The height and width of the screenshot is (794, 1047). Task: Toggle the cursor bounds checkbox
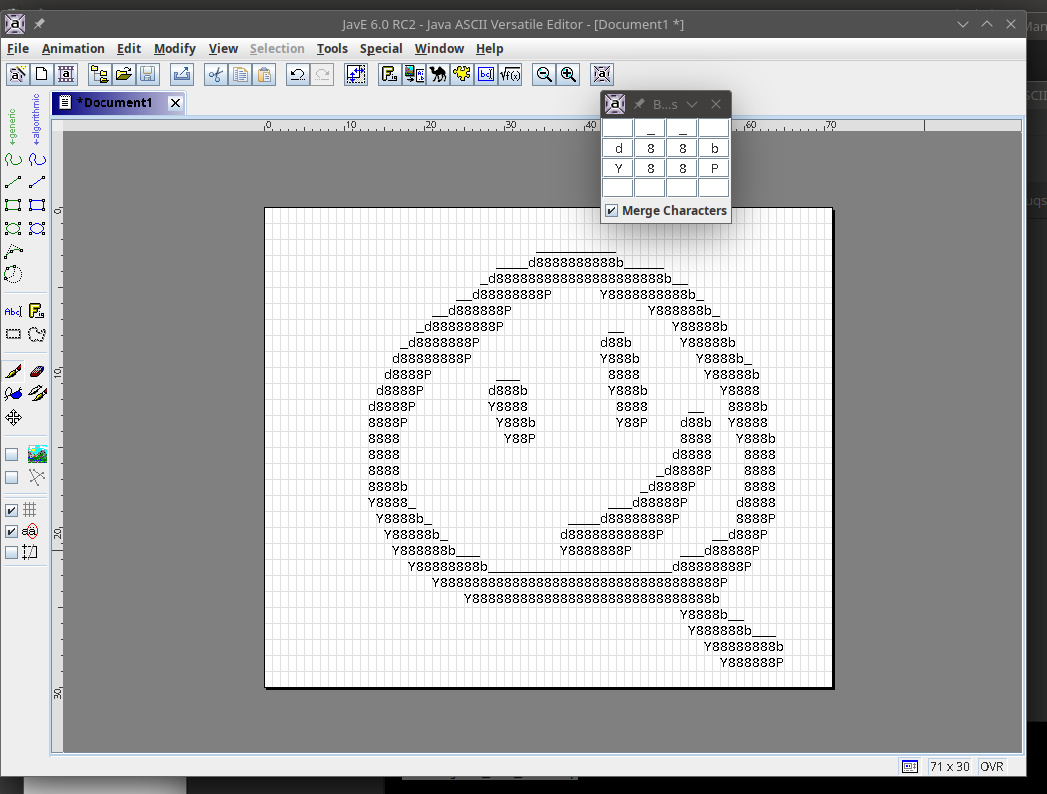tap(11, 552)
